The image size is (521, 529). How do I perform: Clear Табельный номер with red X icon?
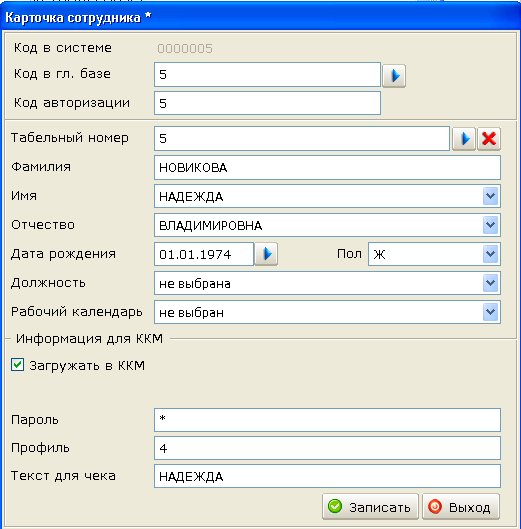point(489,139)
